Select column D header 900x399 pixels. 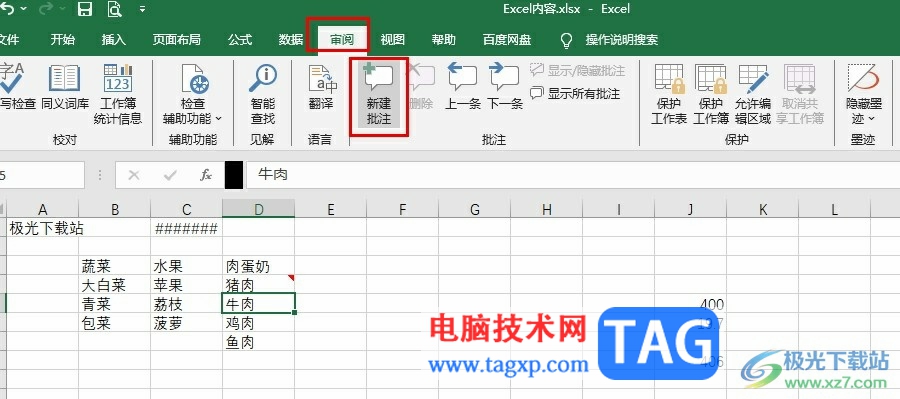[x=259, y=210]
